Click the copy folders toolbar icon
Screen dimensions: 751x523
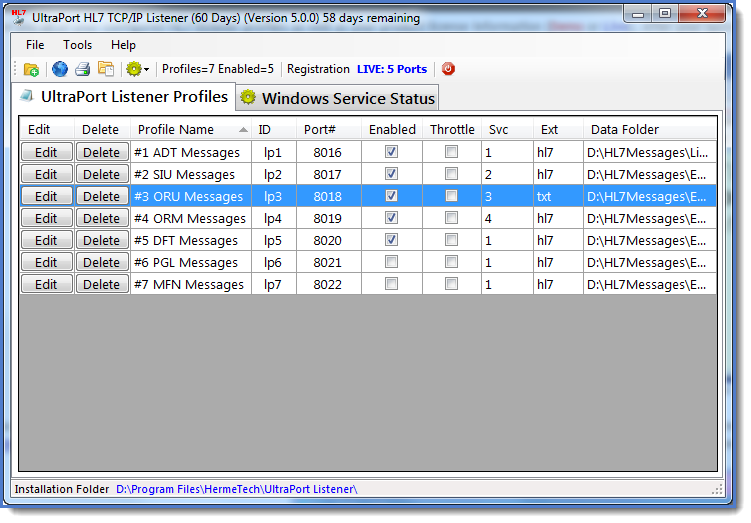point(106,69)
